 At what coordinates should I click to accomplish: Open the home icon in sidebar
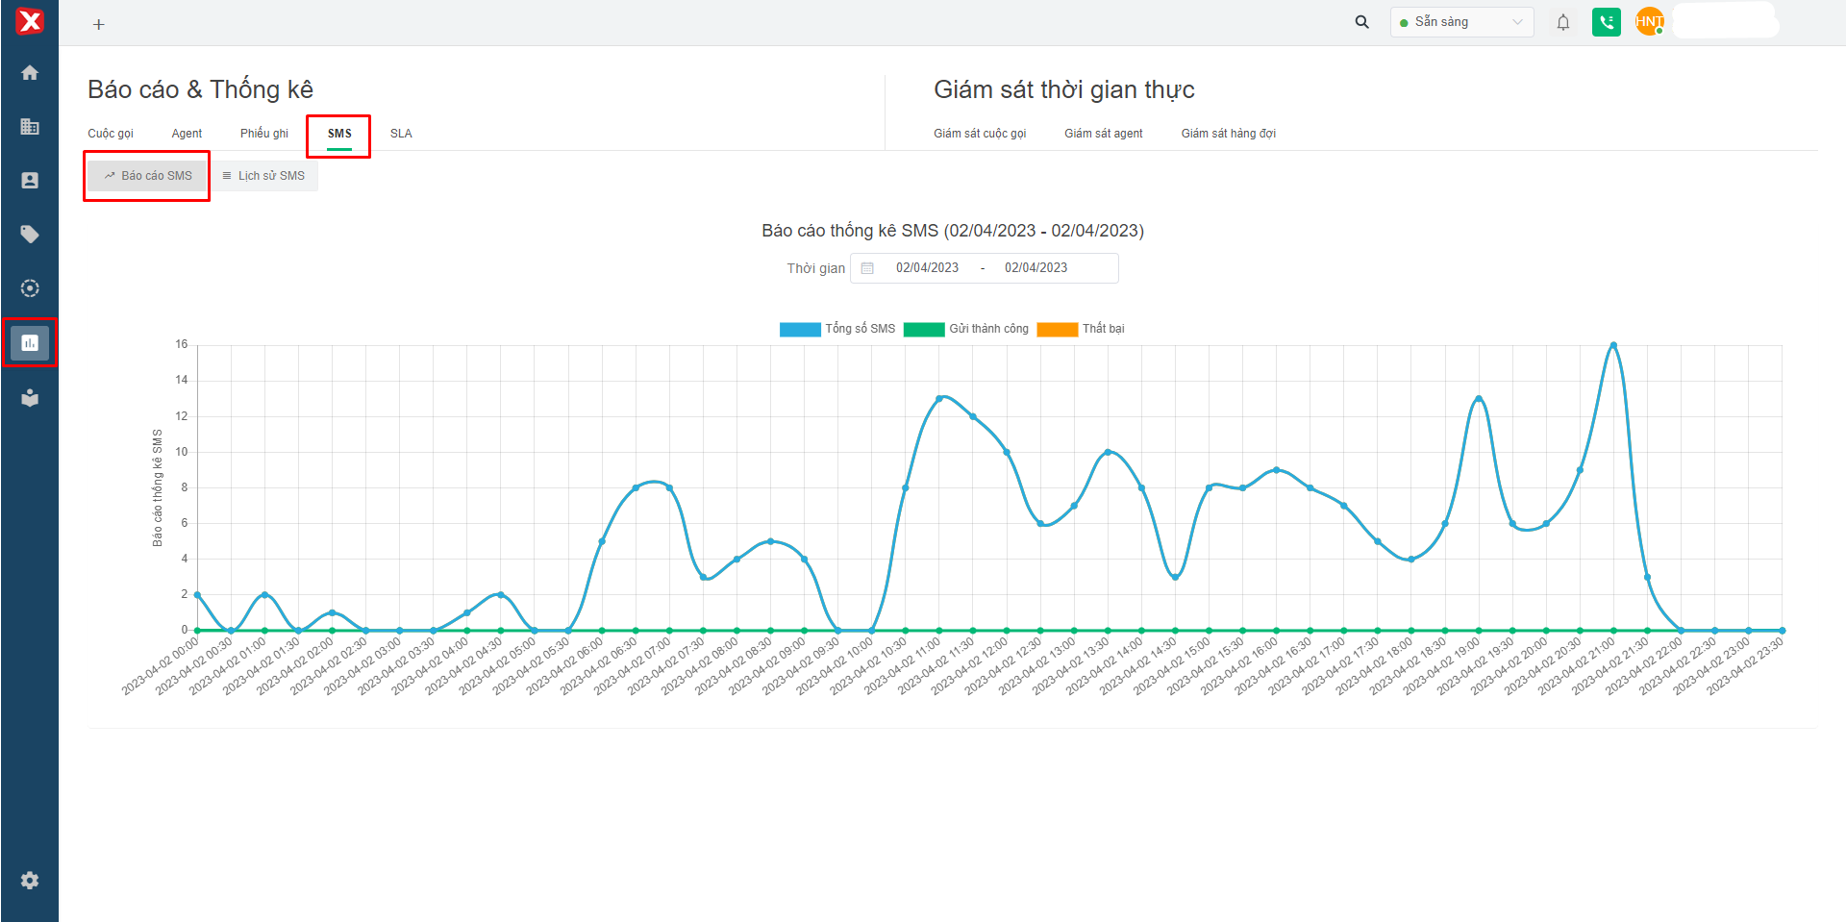coord(30,73)
